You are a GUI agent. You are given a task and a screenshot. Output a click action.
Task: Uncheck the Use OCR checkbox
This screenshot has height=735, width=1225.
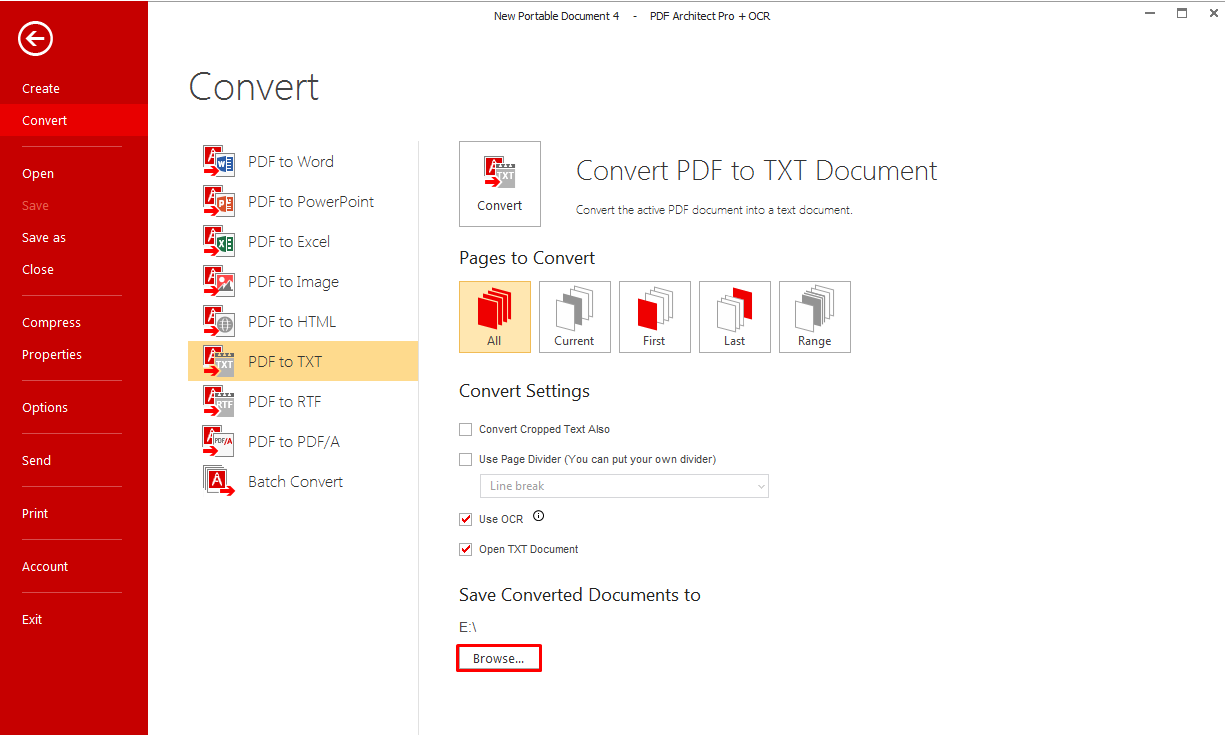465,519
